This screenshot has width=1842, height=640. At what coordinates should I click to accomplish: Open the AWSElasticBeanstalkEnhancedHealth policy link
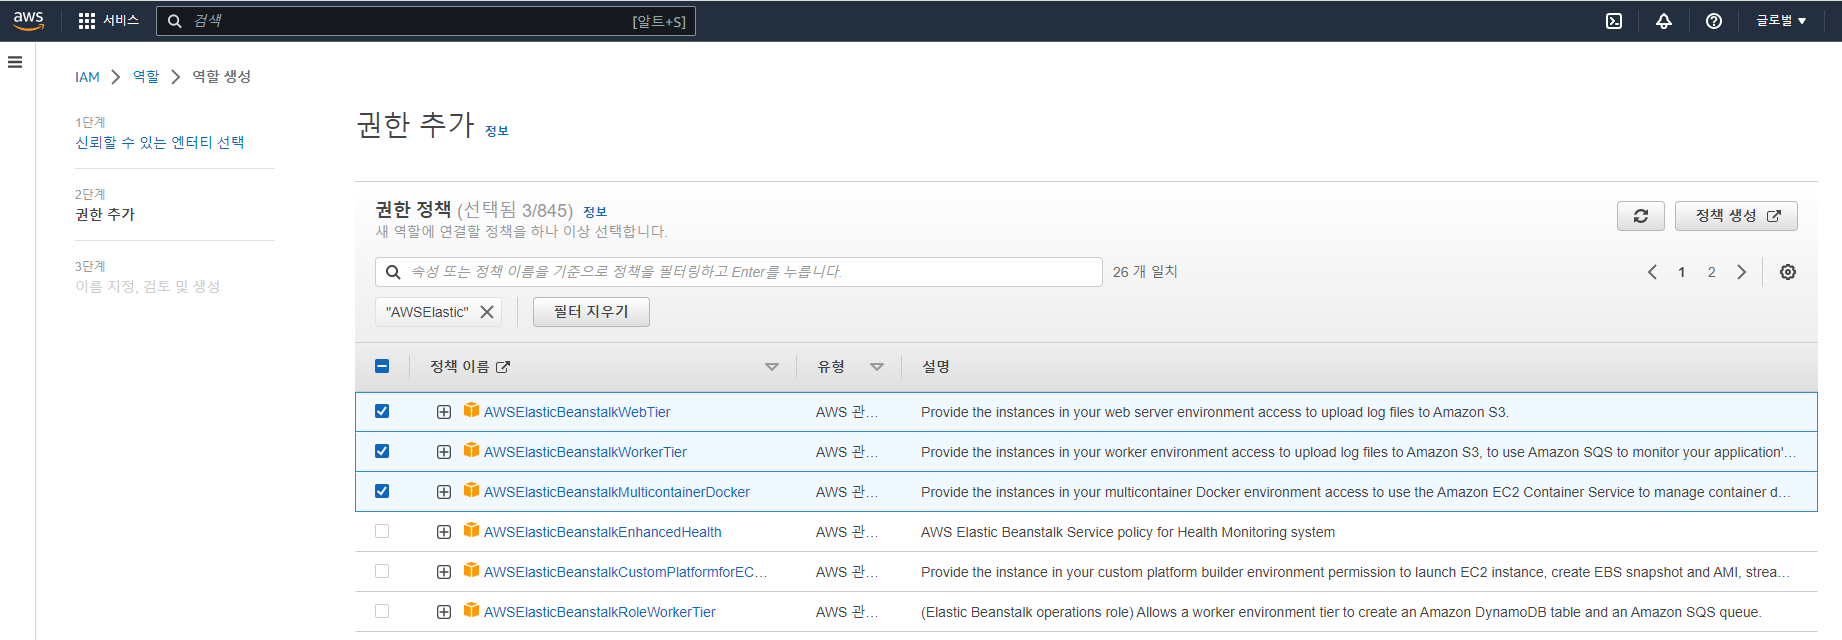(x=603, y=532)
